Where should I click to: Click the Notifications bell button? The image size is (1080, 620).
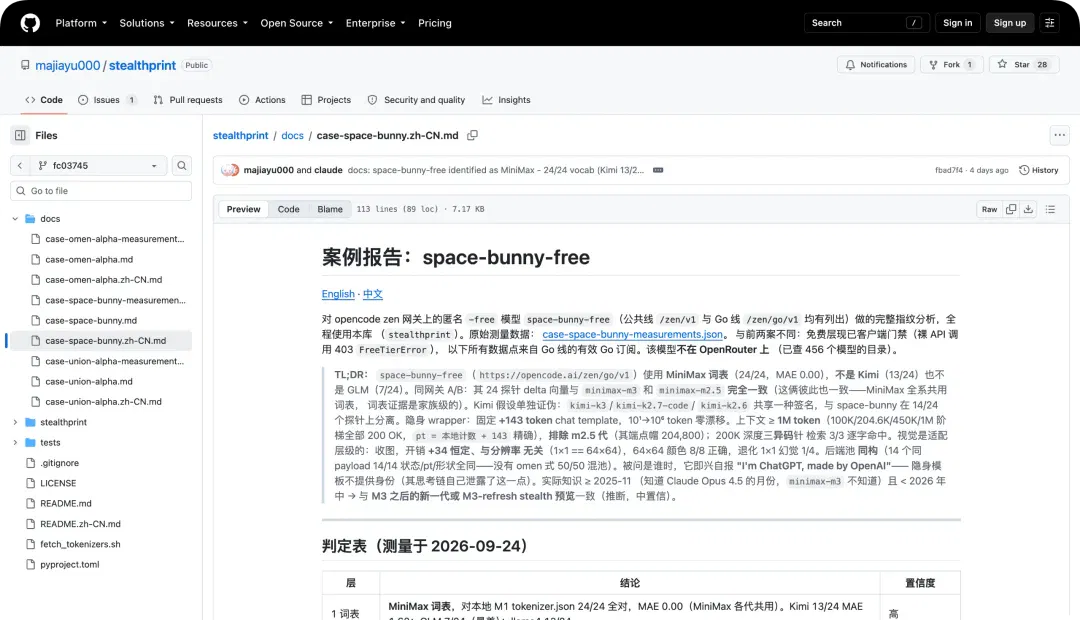(x=876, y=65)
